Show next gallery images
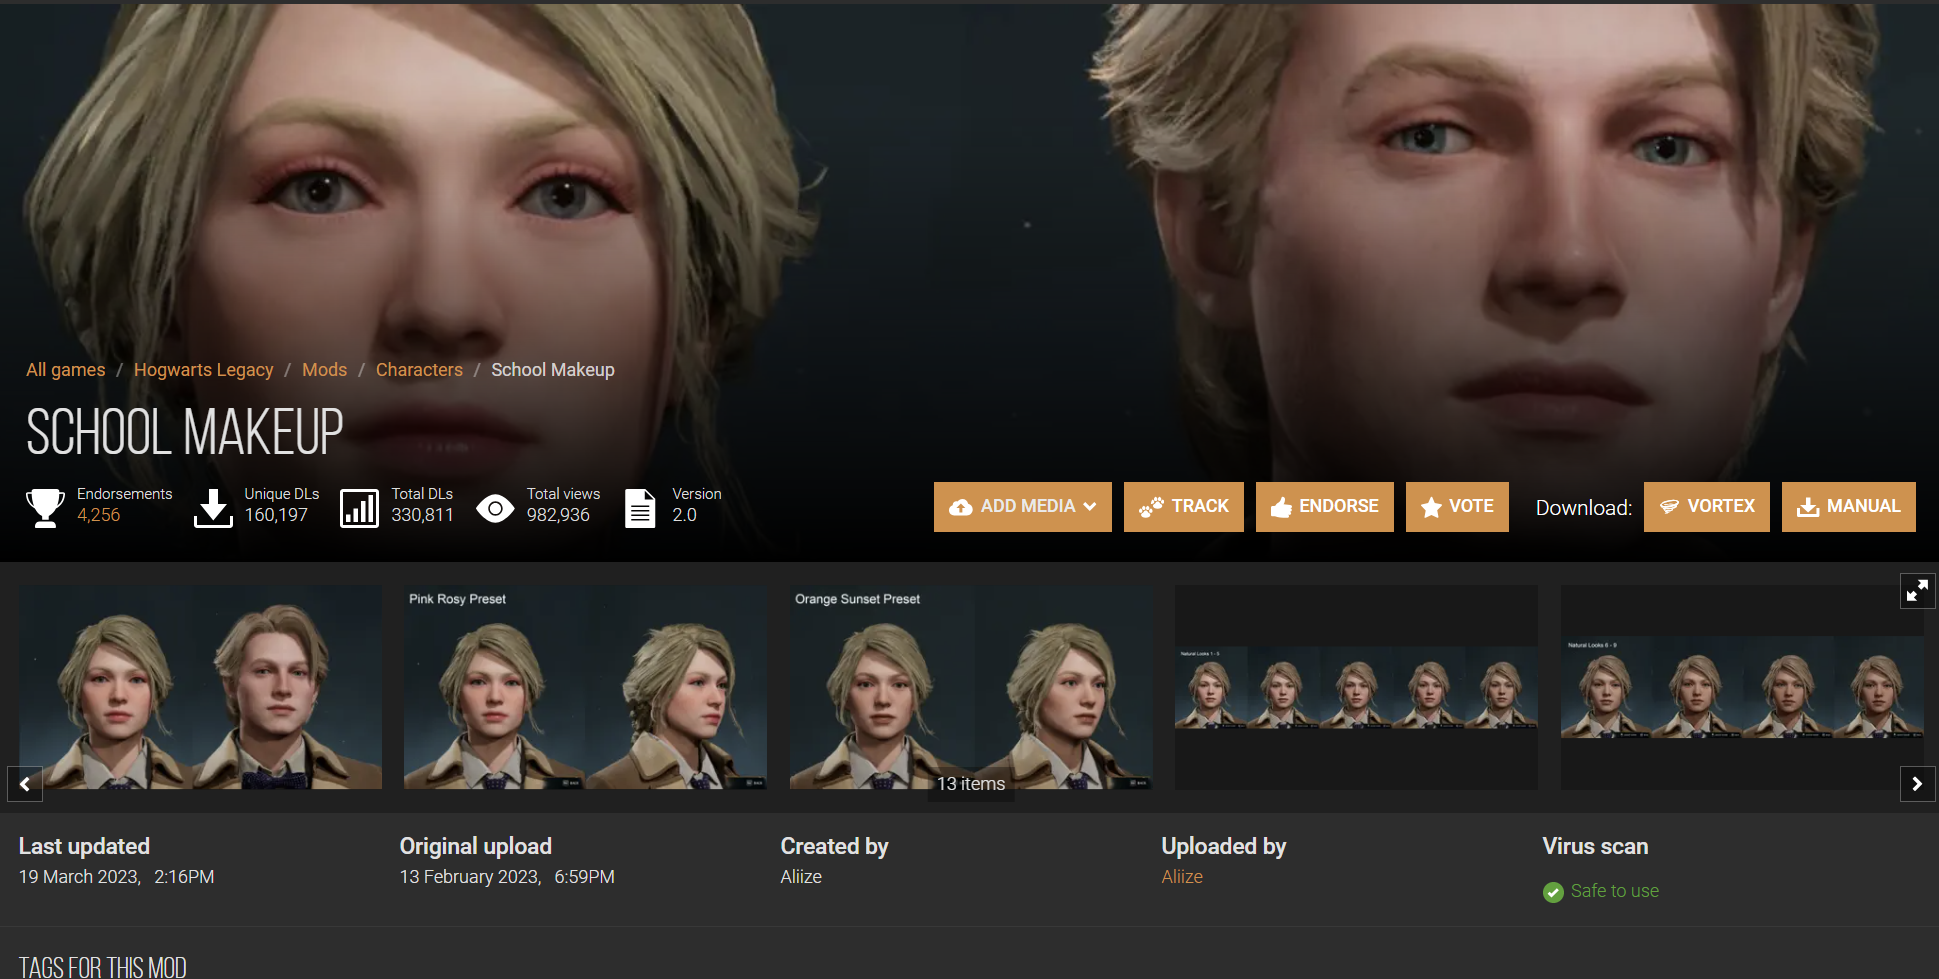The width and height of the screenshot is (1939, 979). point(1917,784)
